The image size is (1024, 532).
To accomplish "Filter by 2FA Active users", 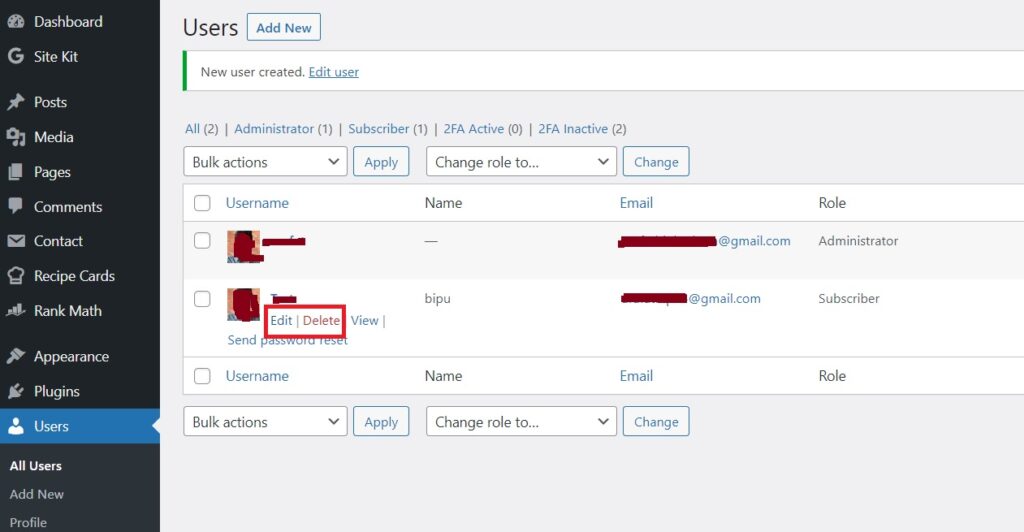I will point(483,129).
